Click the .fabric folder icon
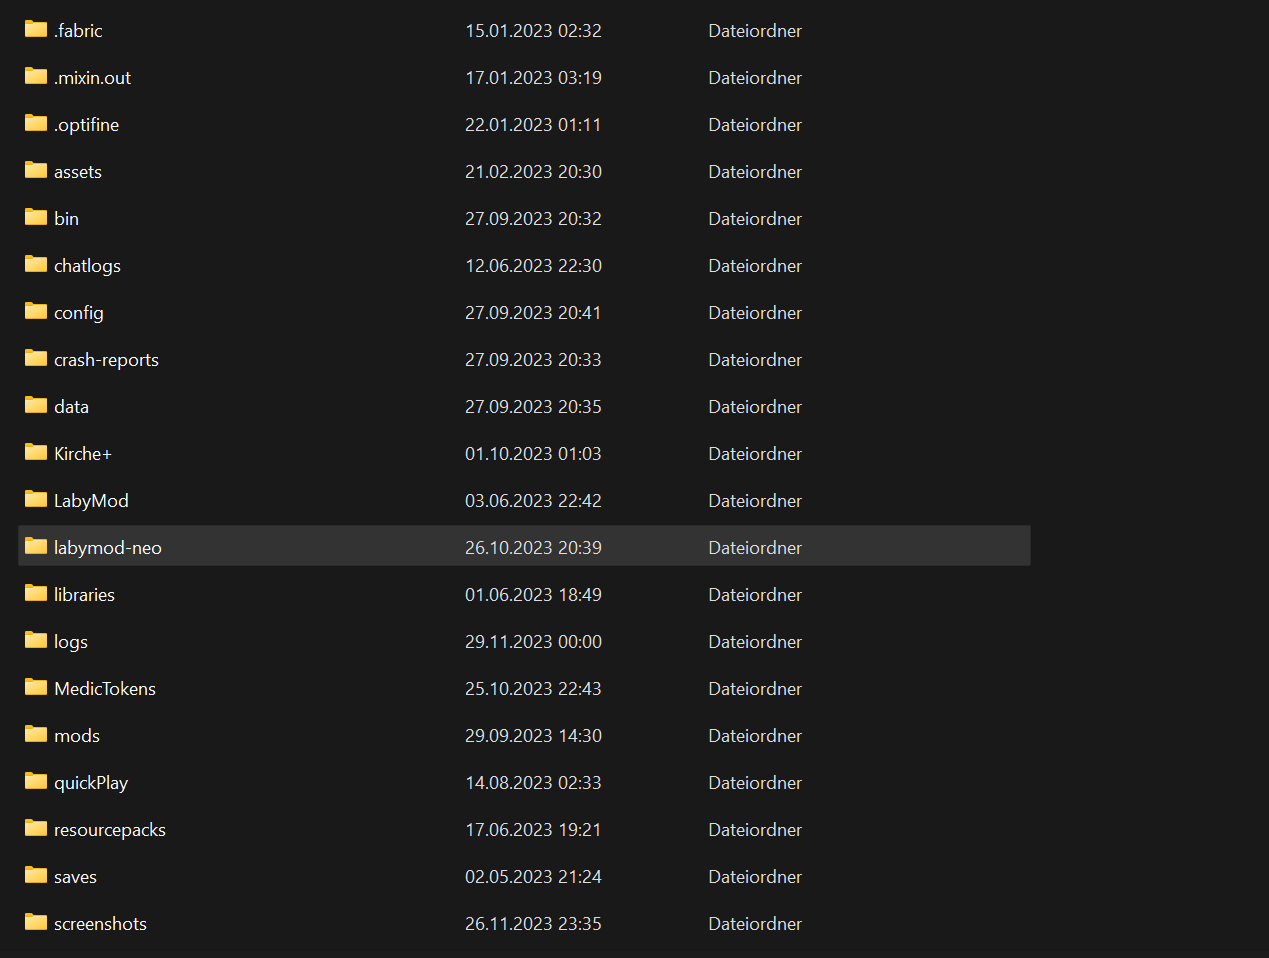 36,30
